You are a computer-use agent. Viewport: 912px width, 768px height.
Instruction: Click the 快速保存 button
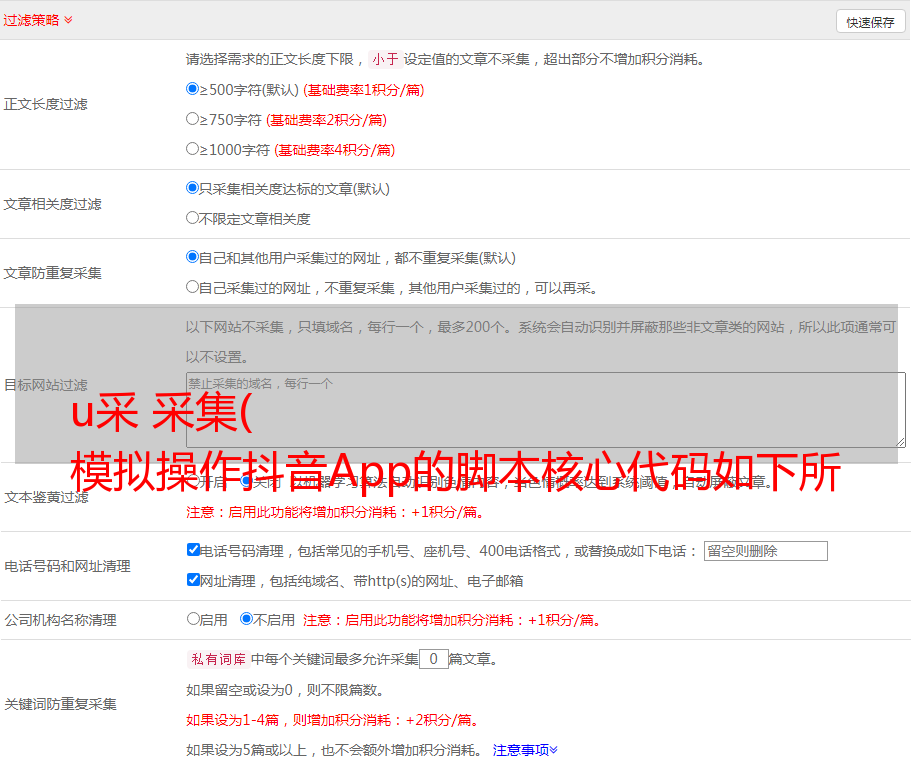tap(870, 22)
